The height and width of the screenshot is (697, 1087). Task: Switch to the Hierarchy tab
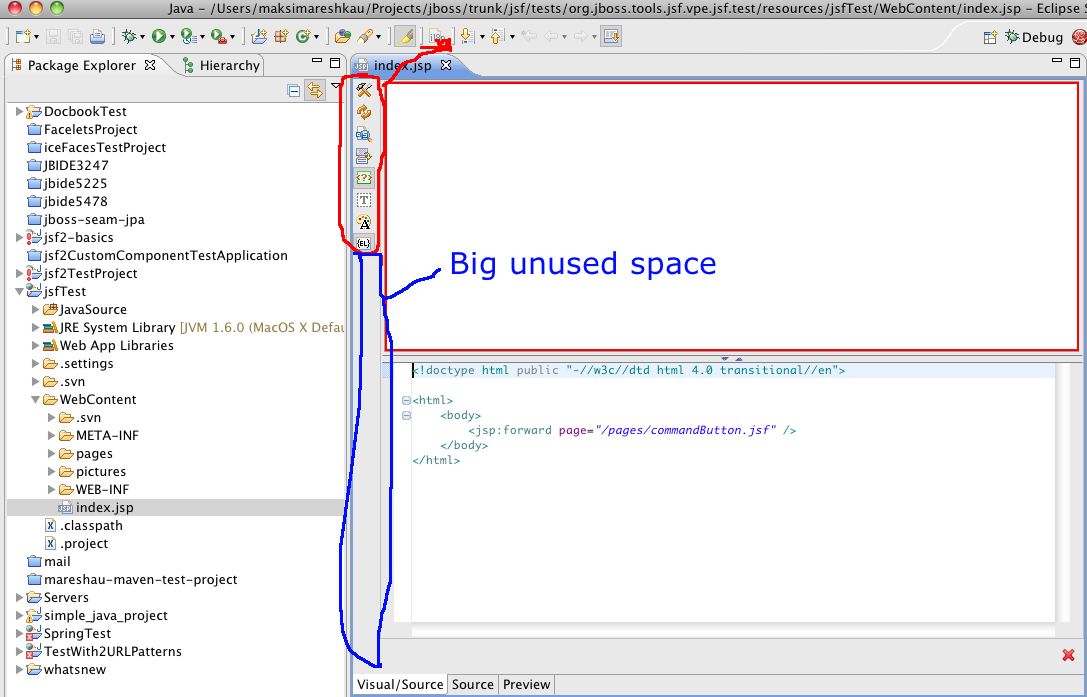pos(220,65)
